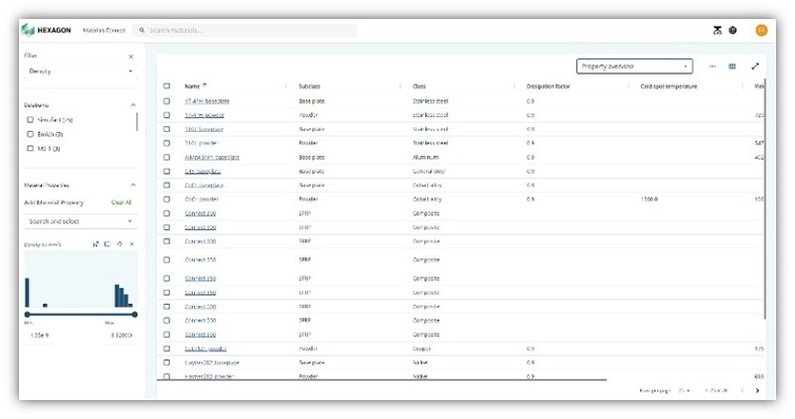795x419 pixels.
Task: Sort by the Class column header
Action: (419, 86)
